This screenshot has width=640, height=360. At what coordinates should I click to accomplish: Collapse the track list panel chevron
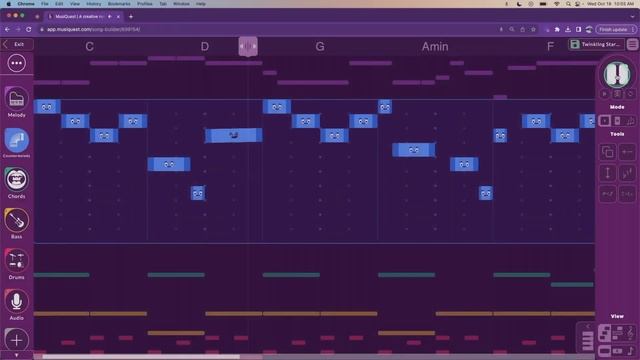click(x=588, y=326)
